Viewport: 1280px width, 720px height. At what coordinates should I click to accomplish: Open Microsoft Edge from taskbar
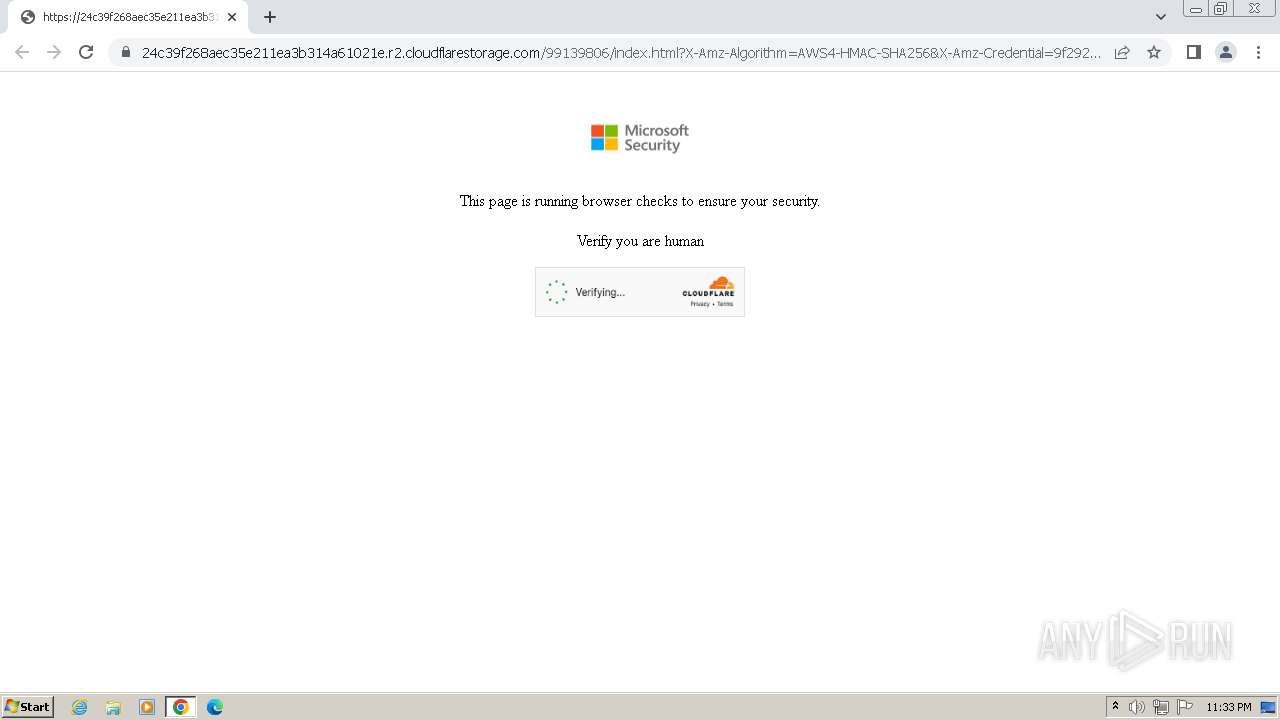click(215, 707)
